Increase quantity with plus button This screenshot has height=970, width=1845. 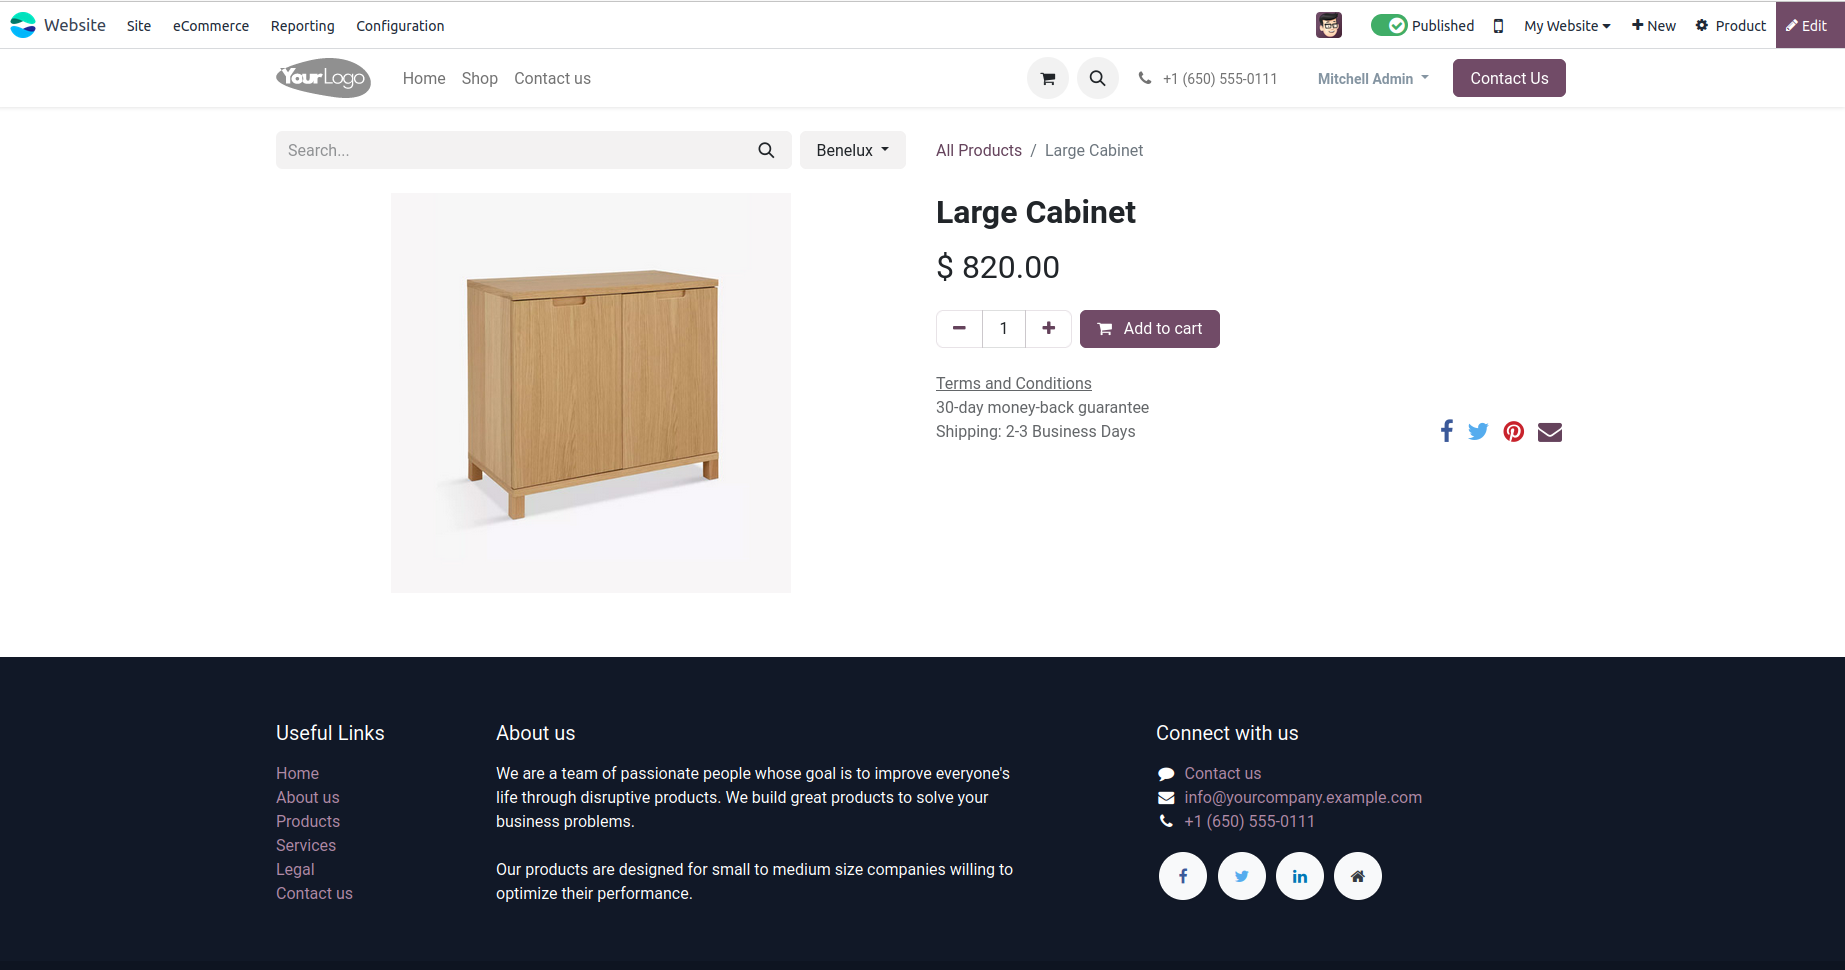[1048, 328]
